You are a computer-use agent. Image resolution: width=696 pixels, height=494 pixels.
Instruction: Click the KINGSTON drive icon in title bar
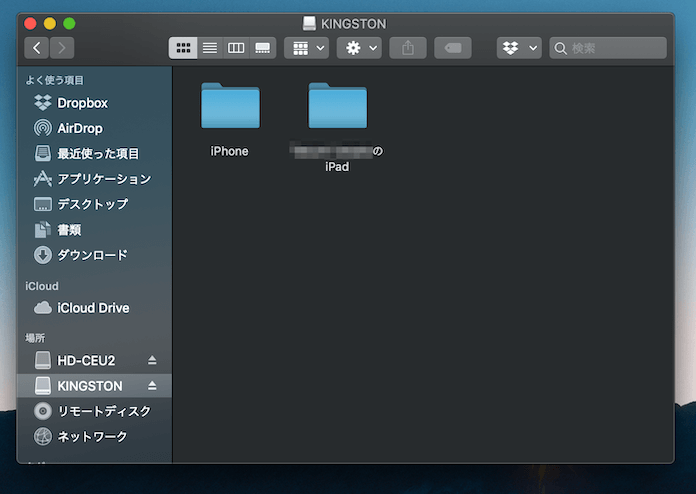pyautogui.click(x=309, y=24)
